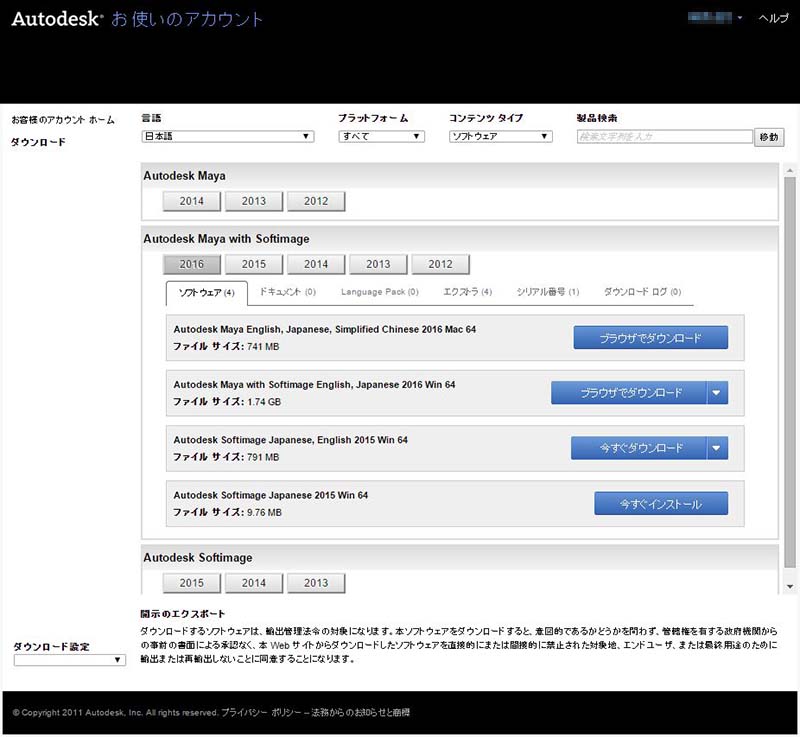
Task: Switch to the ソフトウェア (4) tab
Action: [x=207, y=293]
